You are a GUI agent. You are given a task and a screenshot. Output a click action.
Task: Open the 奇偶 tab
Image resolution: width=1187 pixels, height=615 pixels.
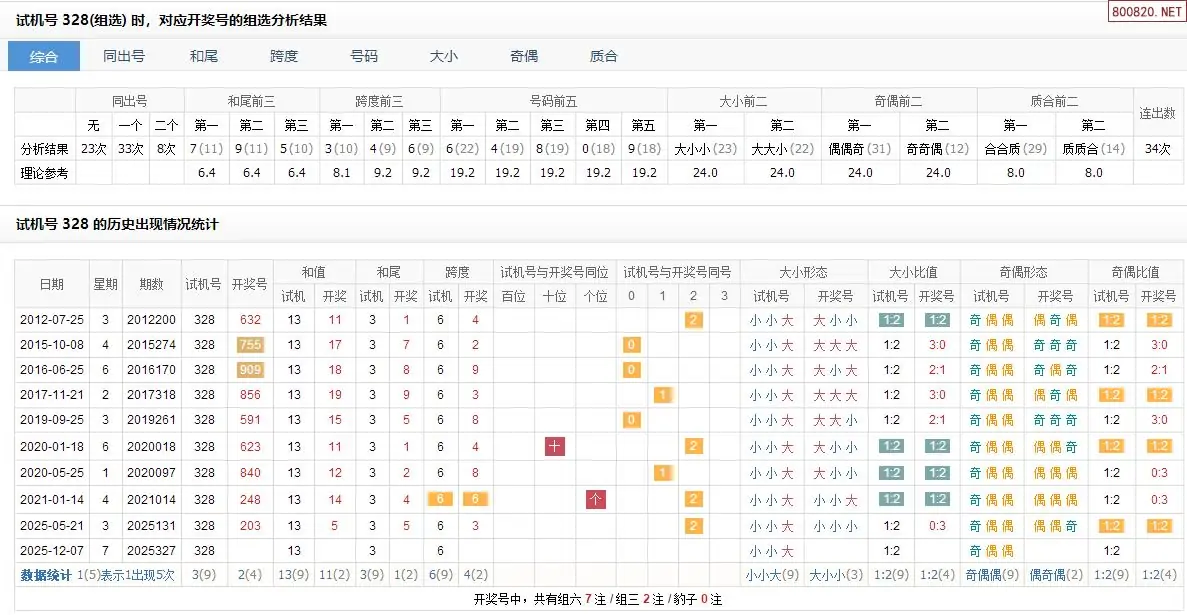pyautogui.click(x=524, y=56)
